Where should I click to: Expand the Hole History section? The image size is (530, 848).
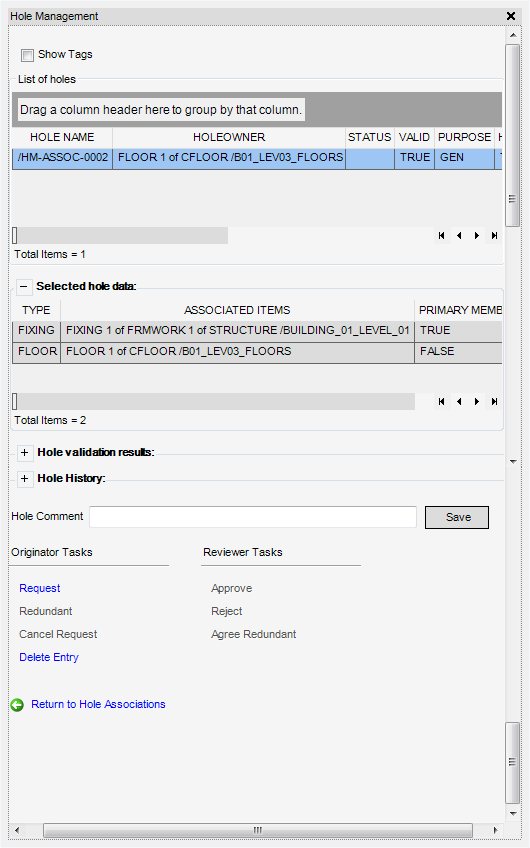[24, 479]
